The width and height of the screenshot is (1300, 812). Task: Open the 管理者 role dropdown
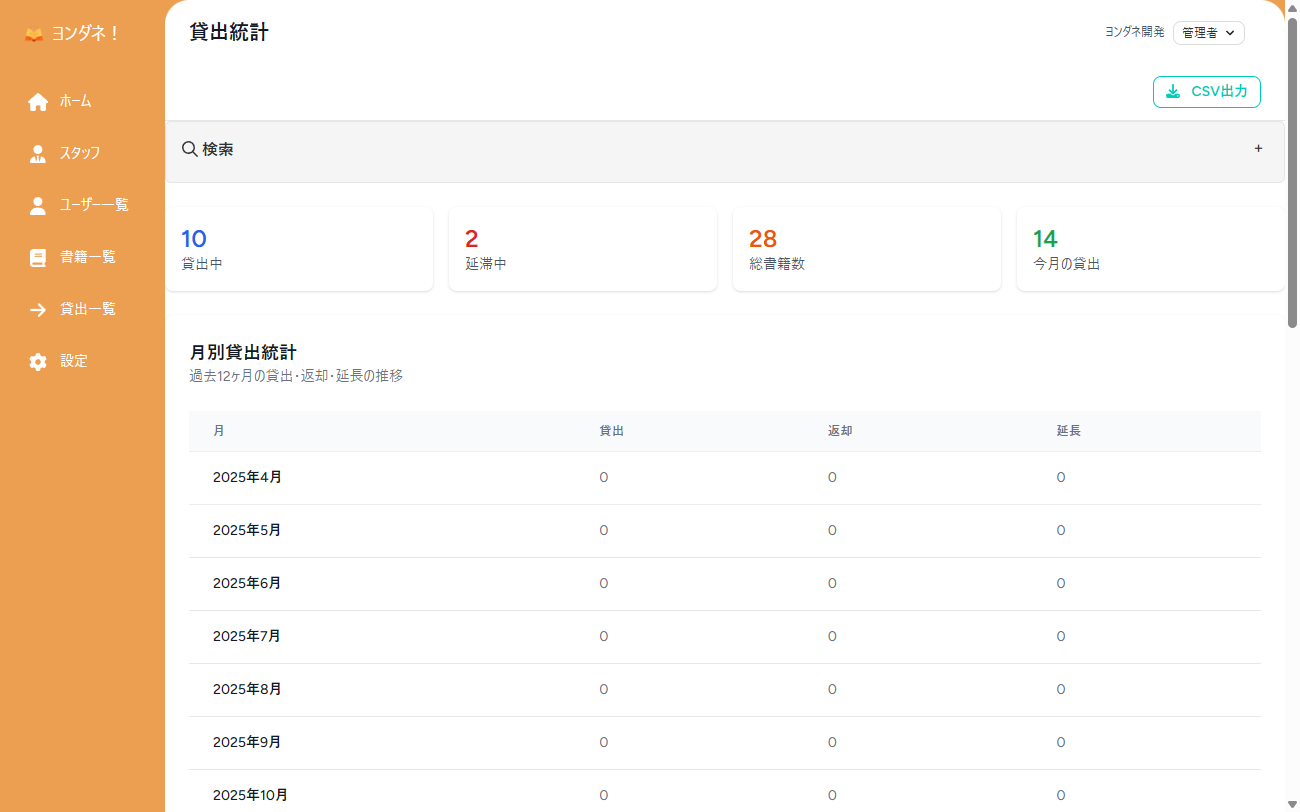[1208, 33]
